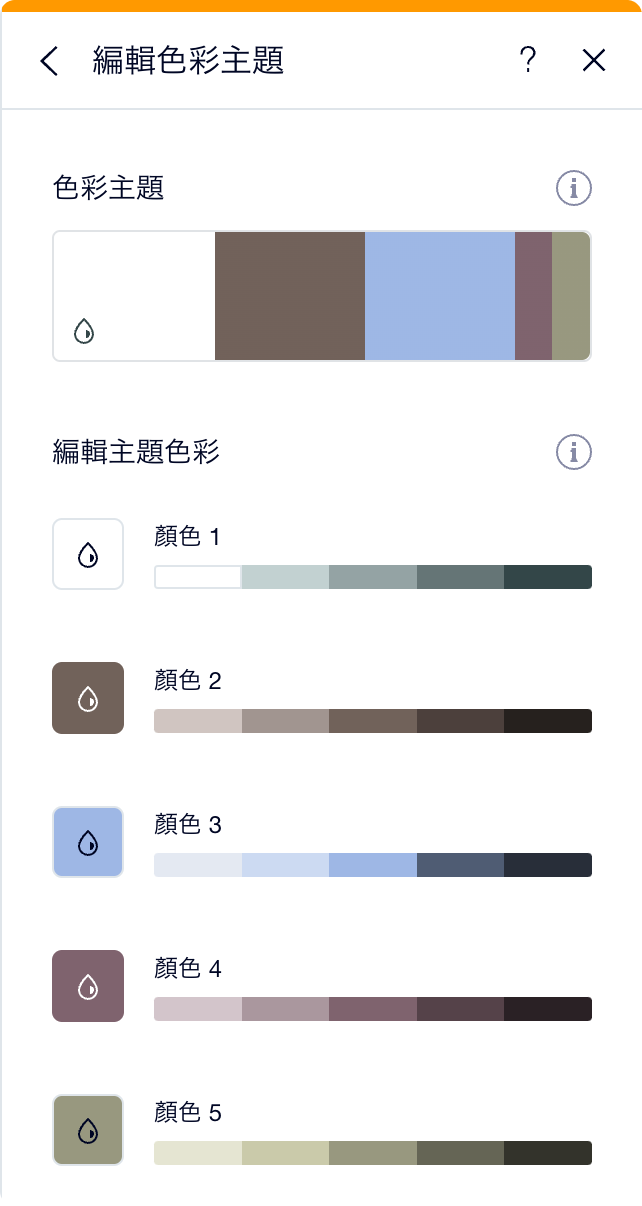Select olive strip in theme palette preview

tap(571, 296)
